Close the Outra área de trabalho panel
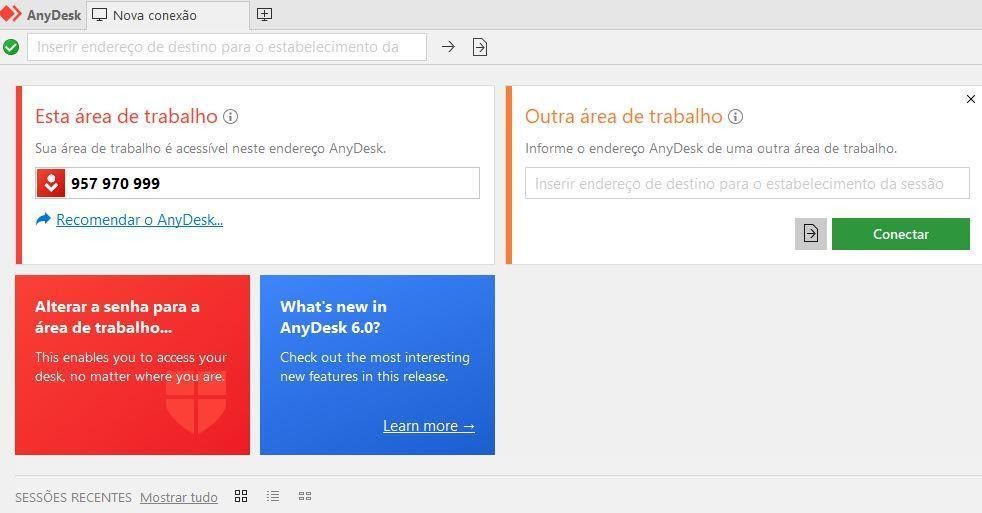The width and height of the screenshot is (982, 513). (x=971, y=99)
